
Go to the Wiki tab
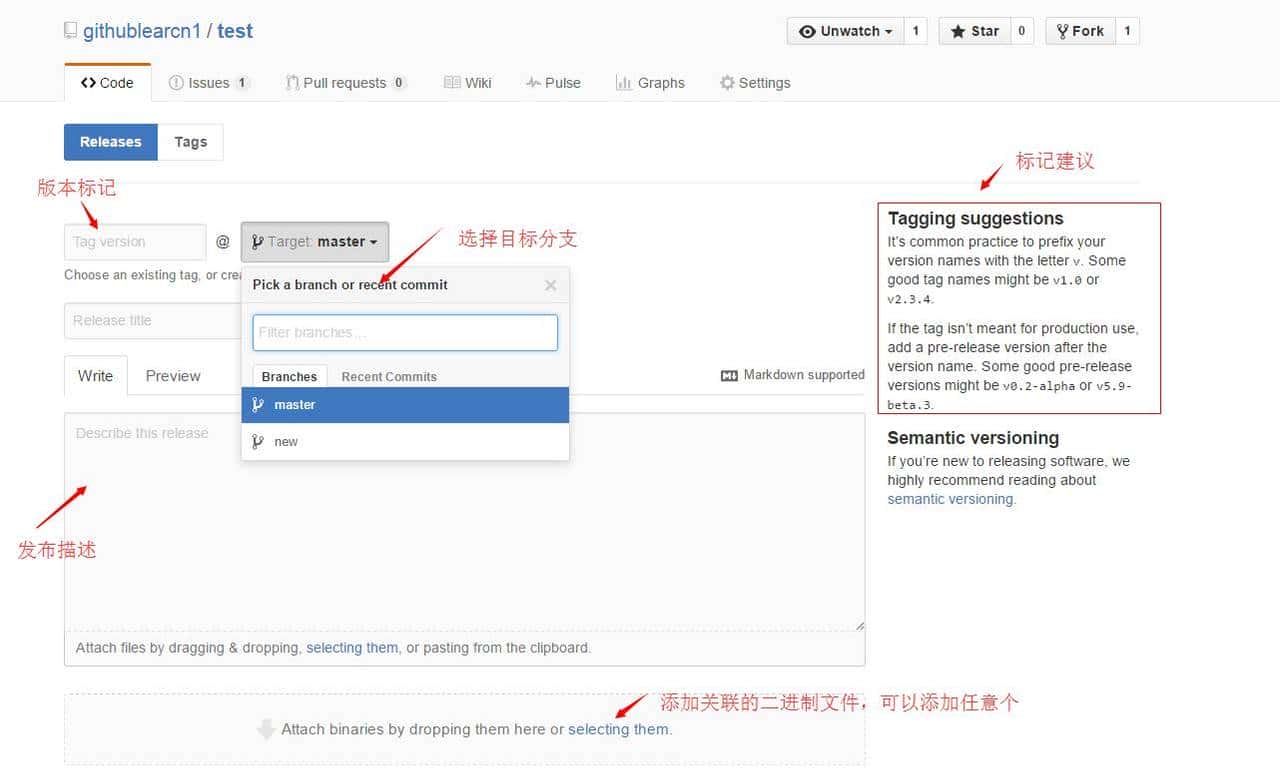pyautogui.click(x=468, y=83)
